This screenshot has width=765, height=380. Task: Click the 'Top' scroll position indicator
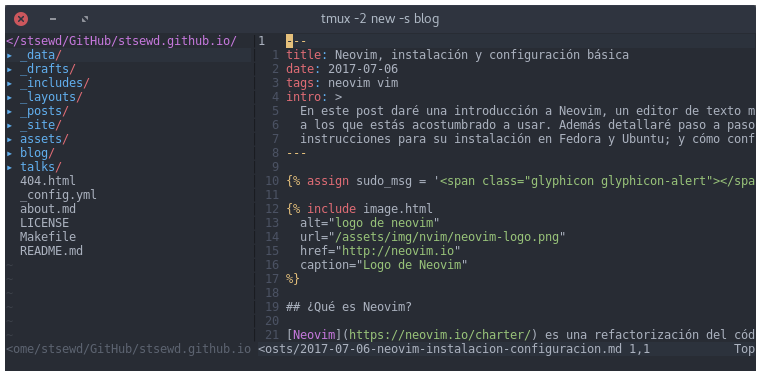pyautogui.click(x=744, y=349)
